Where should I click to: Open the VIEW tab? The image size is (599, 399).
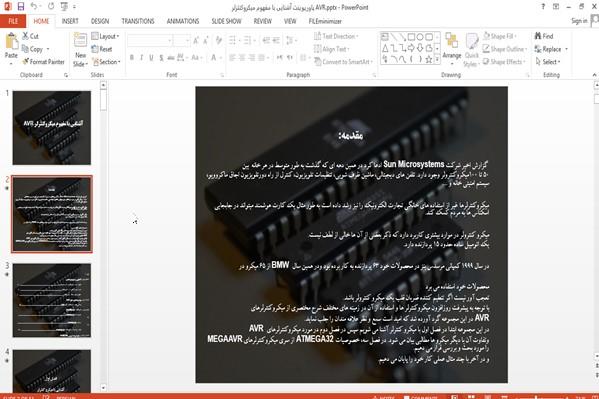[290, 21]
